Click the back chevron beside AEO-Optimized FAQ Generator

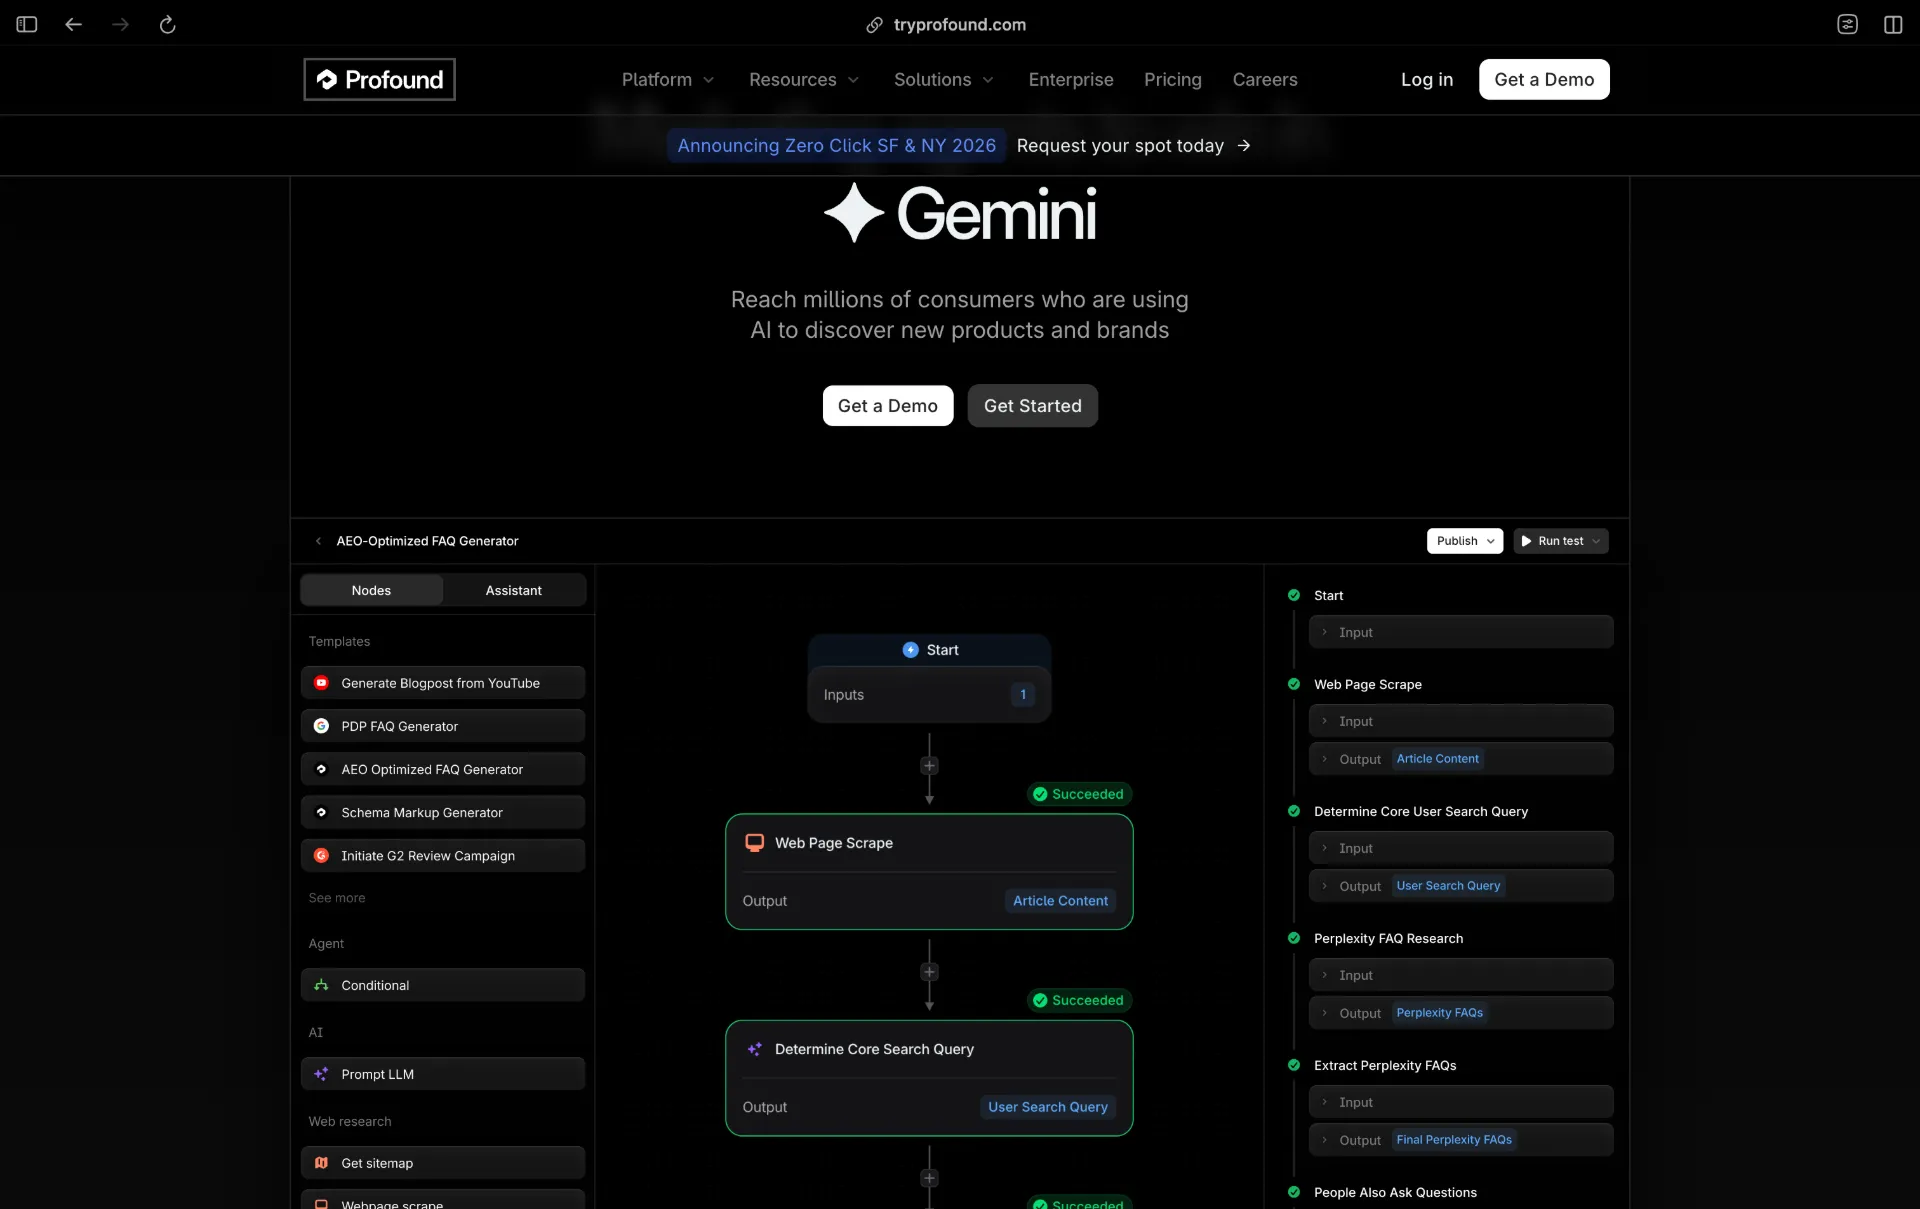(318, 541)
